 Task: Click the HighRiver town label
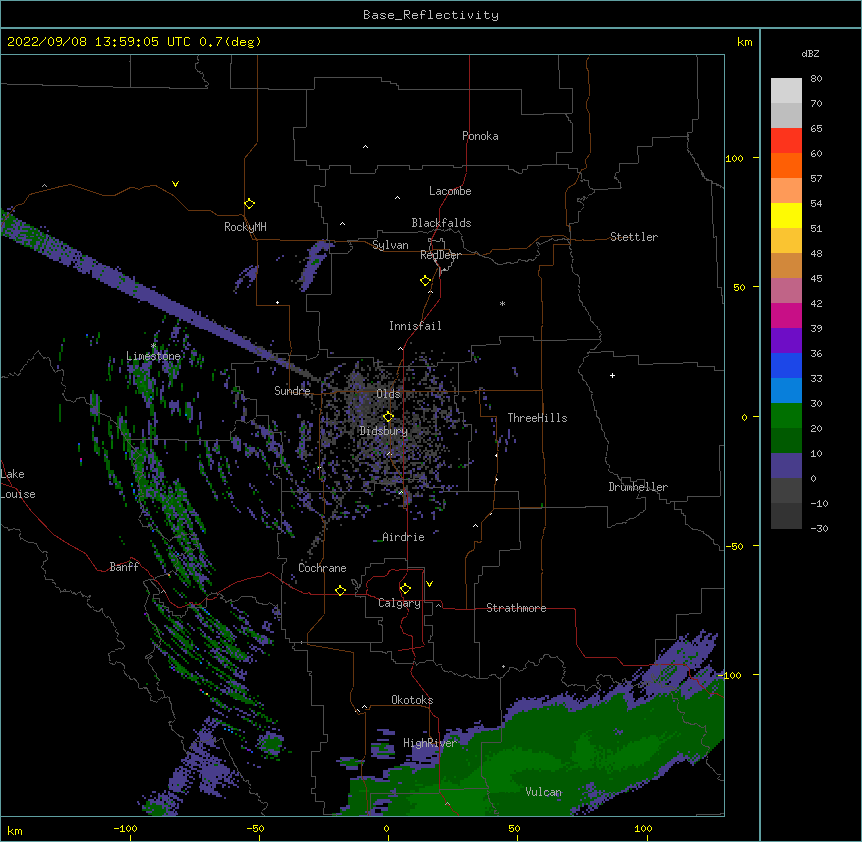tap(430, 743)
